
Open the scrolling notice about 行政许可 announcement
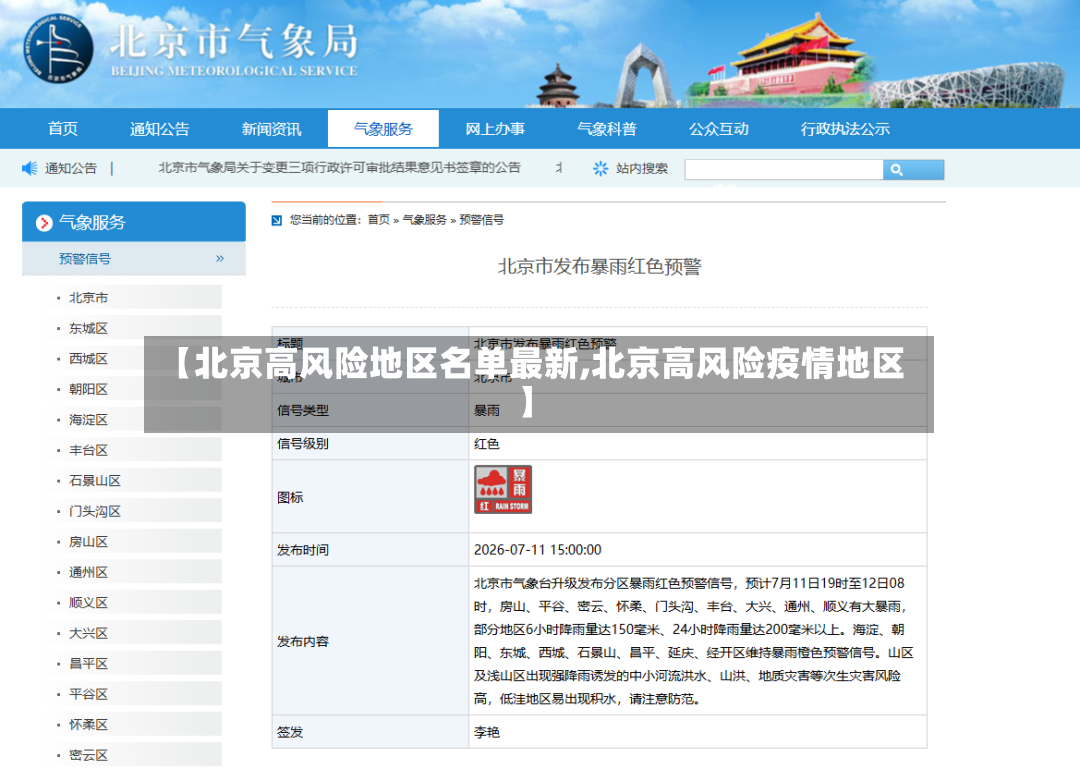click(340, 167)
